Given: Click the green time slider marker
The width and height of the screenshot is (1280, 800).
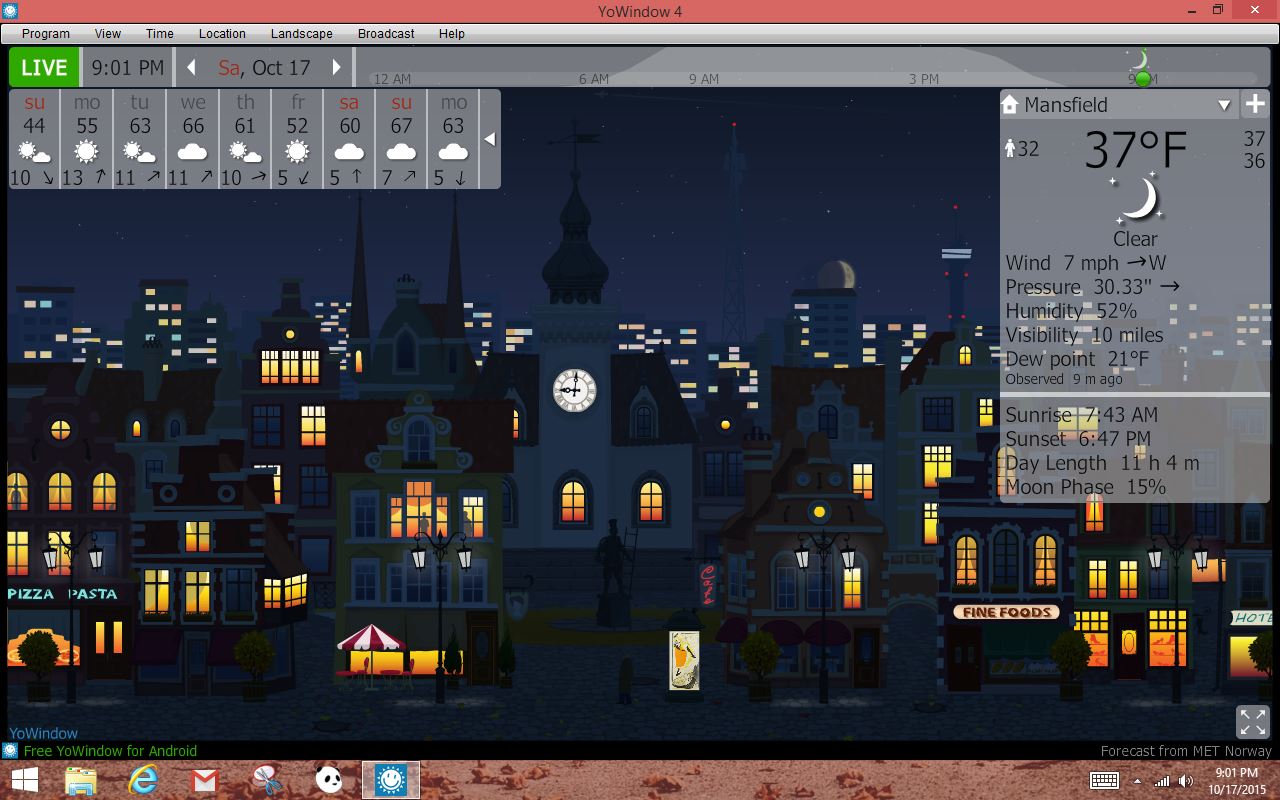Looking at the screenshot, I should point(1142,79).
